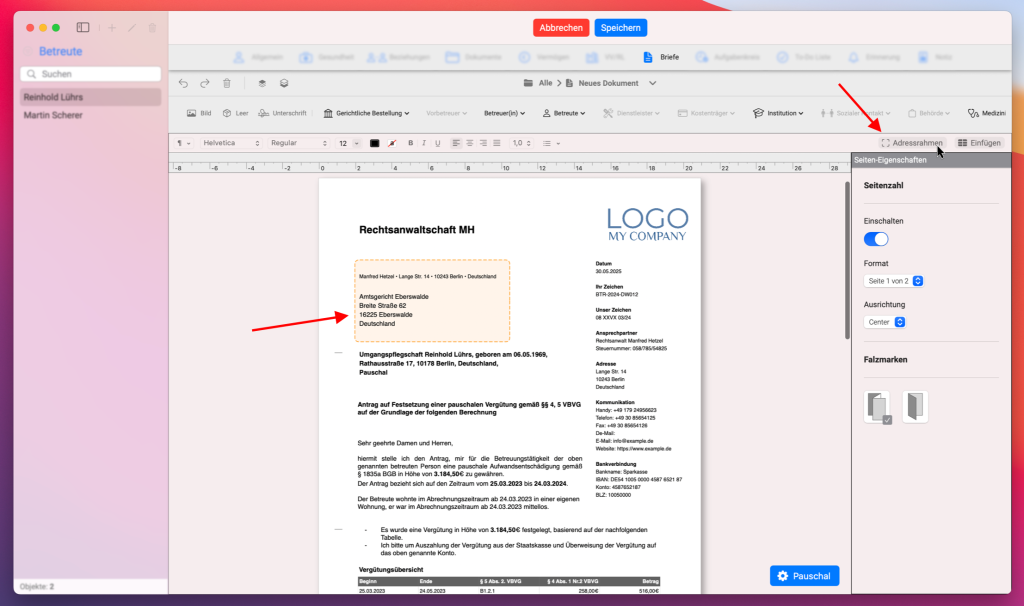Viewport: 1024px width, 606px height.
Task: Switch to the Allgemein tab
Action: click(258, 57)
